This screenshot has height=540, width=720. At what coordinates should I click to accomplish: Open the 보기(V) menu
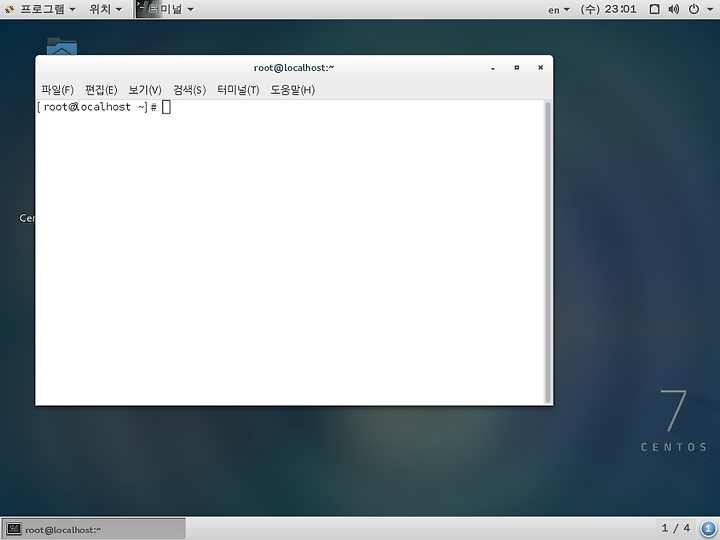pos(145,90)
